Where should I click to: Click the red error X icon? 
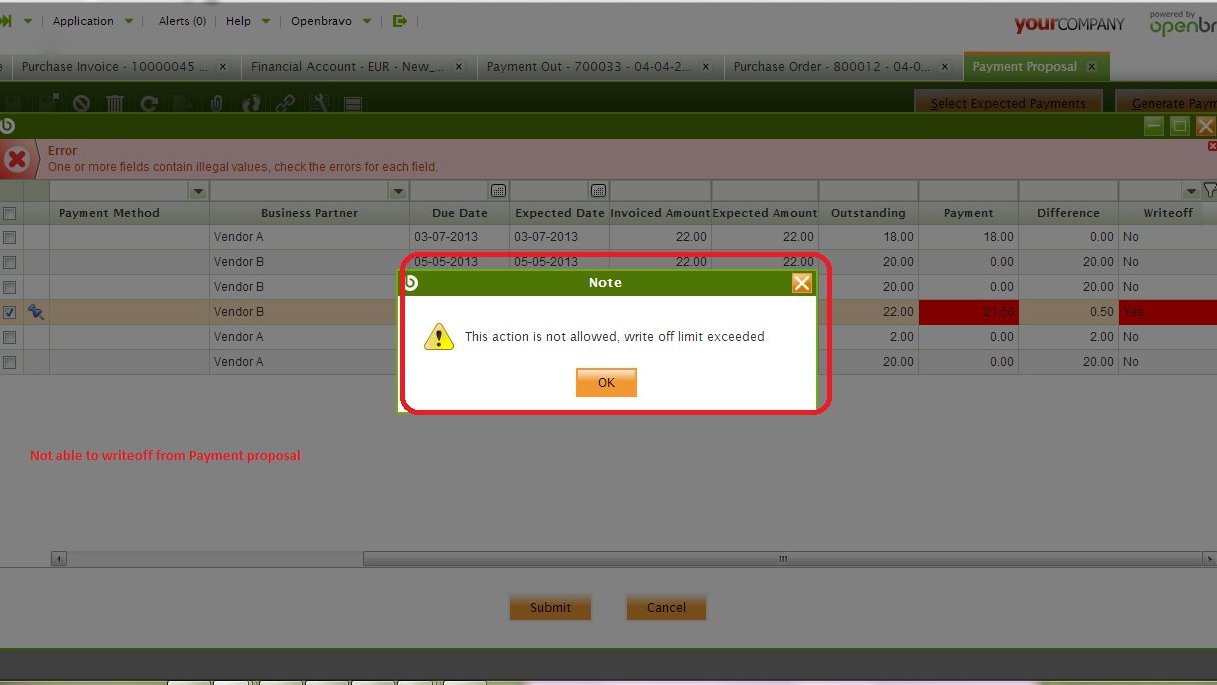[16, 159]
